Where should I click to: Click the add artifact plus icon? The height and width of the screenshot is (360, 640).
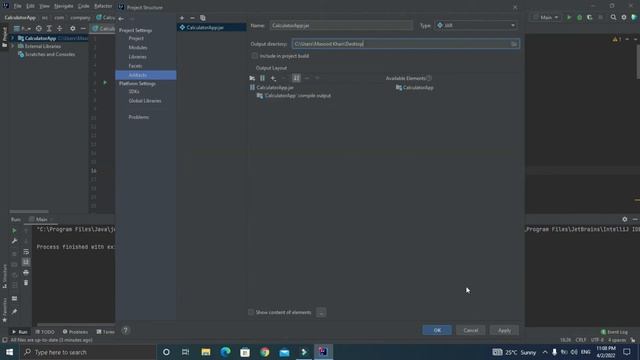point(182,18)
